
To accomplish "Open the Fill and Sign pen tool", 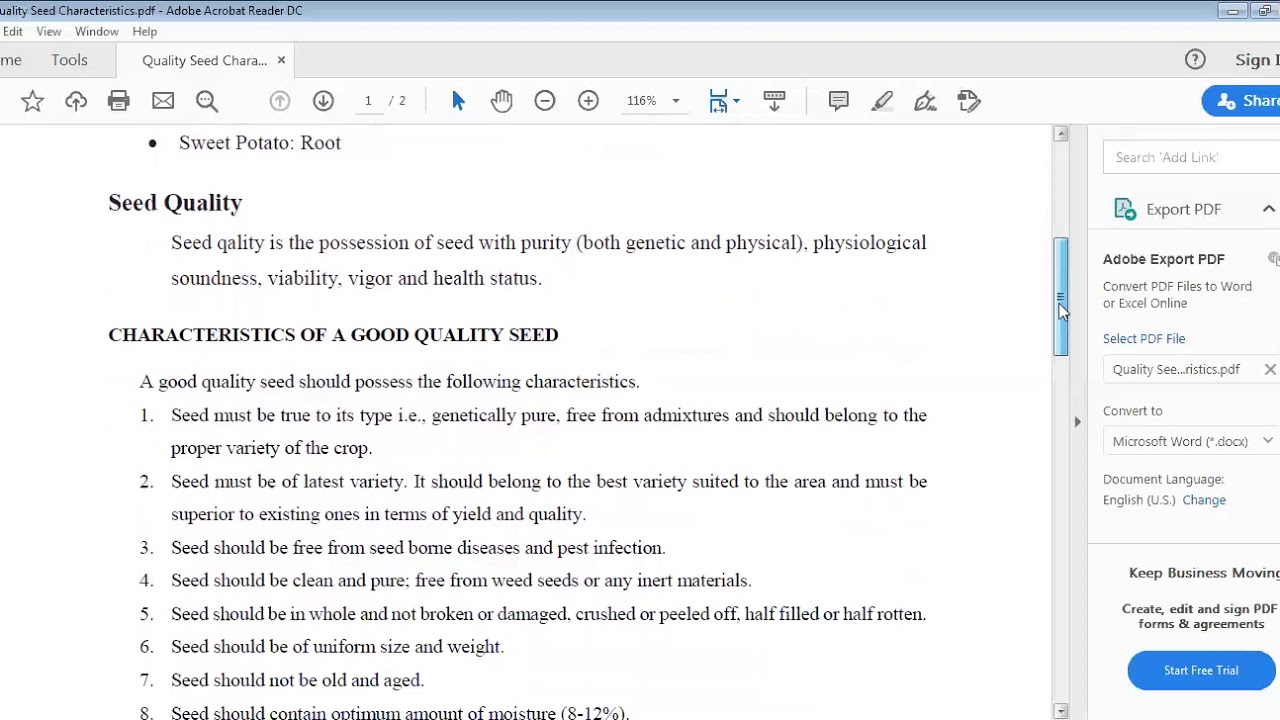I will 925,101.
